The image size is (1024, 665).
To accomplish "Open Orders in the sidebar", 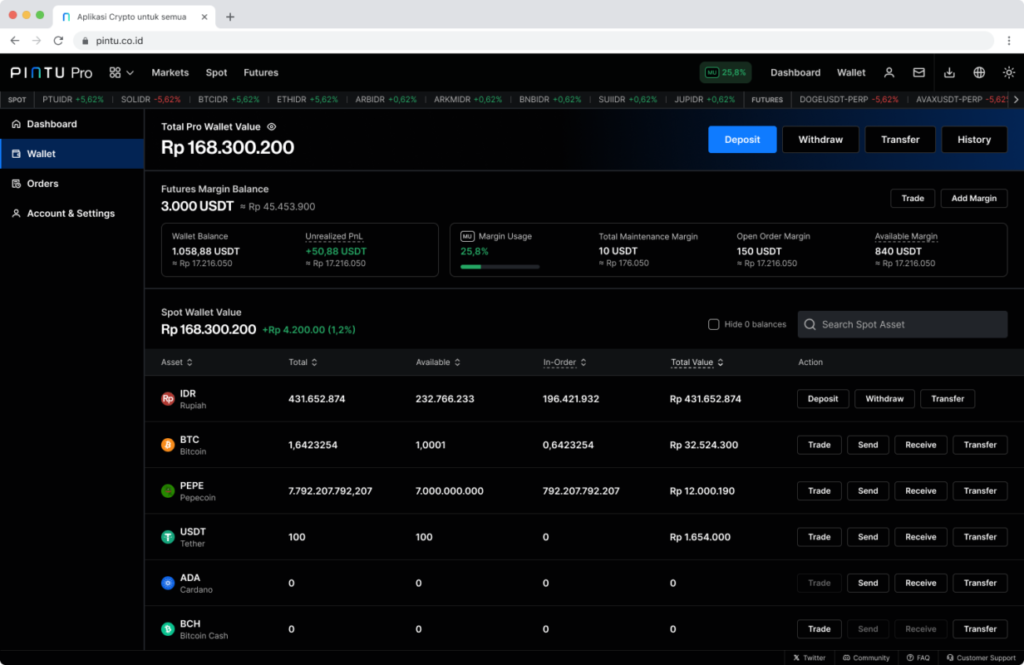I will tap(72, 184).
